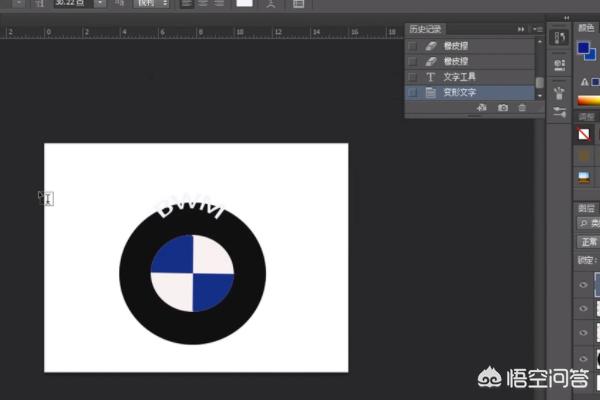The image size is (600, 400).
Task: Click the left align text button
Action: [x=187, y=3]
